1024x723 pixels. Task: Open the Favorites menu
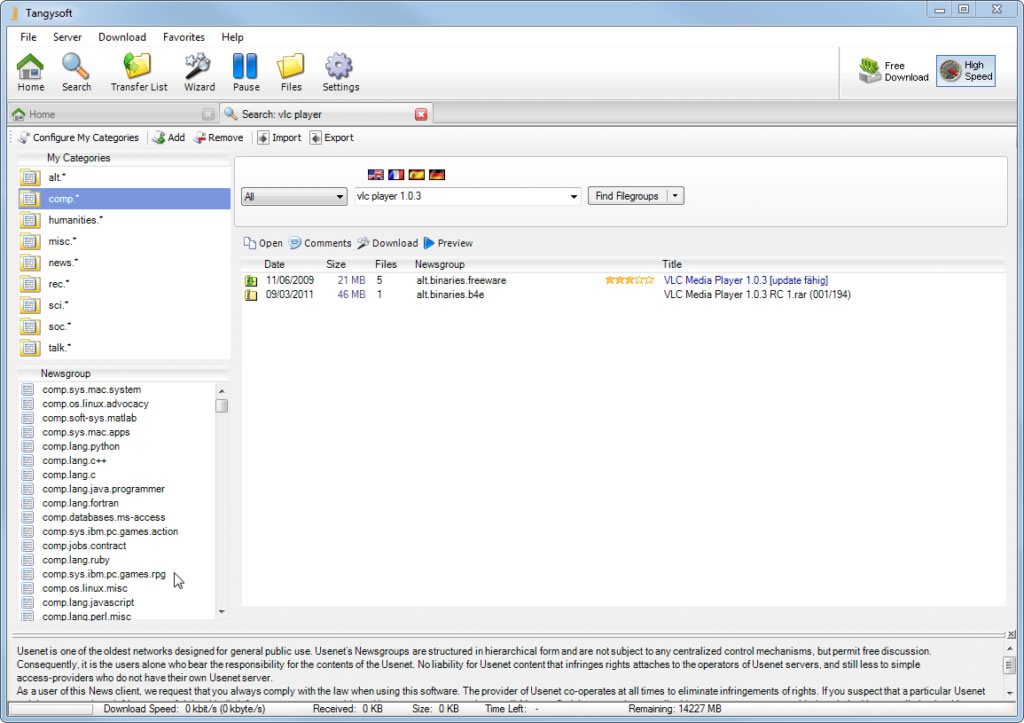click(183, 37)
